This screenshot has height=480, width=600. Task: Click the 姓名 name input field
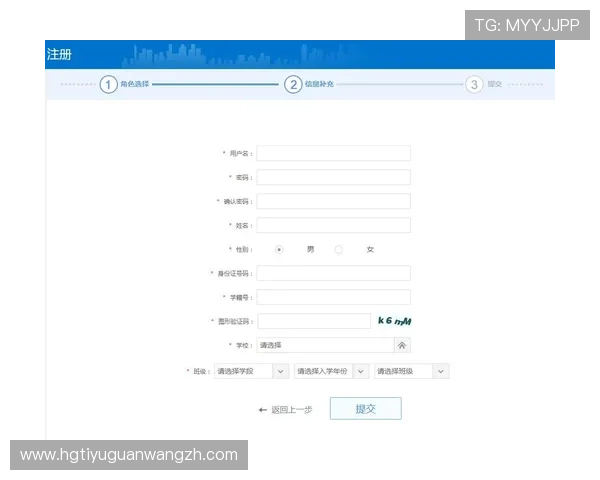(x=333, y=225)
